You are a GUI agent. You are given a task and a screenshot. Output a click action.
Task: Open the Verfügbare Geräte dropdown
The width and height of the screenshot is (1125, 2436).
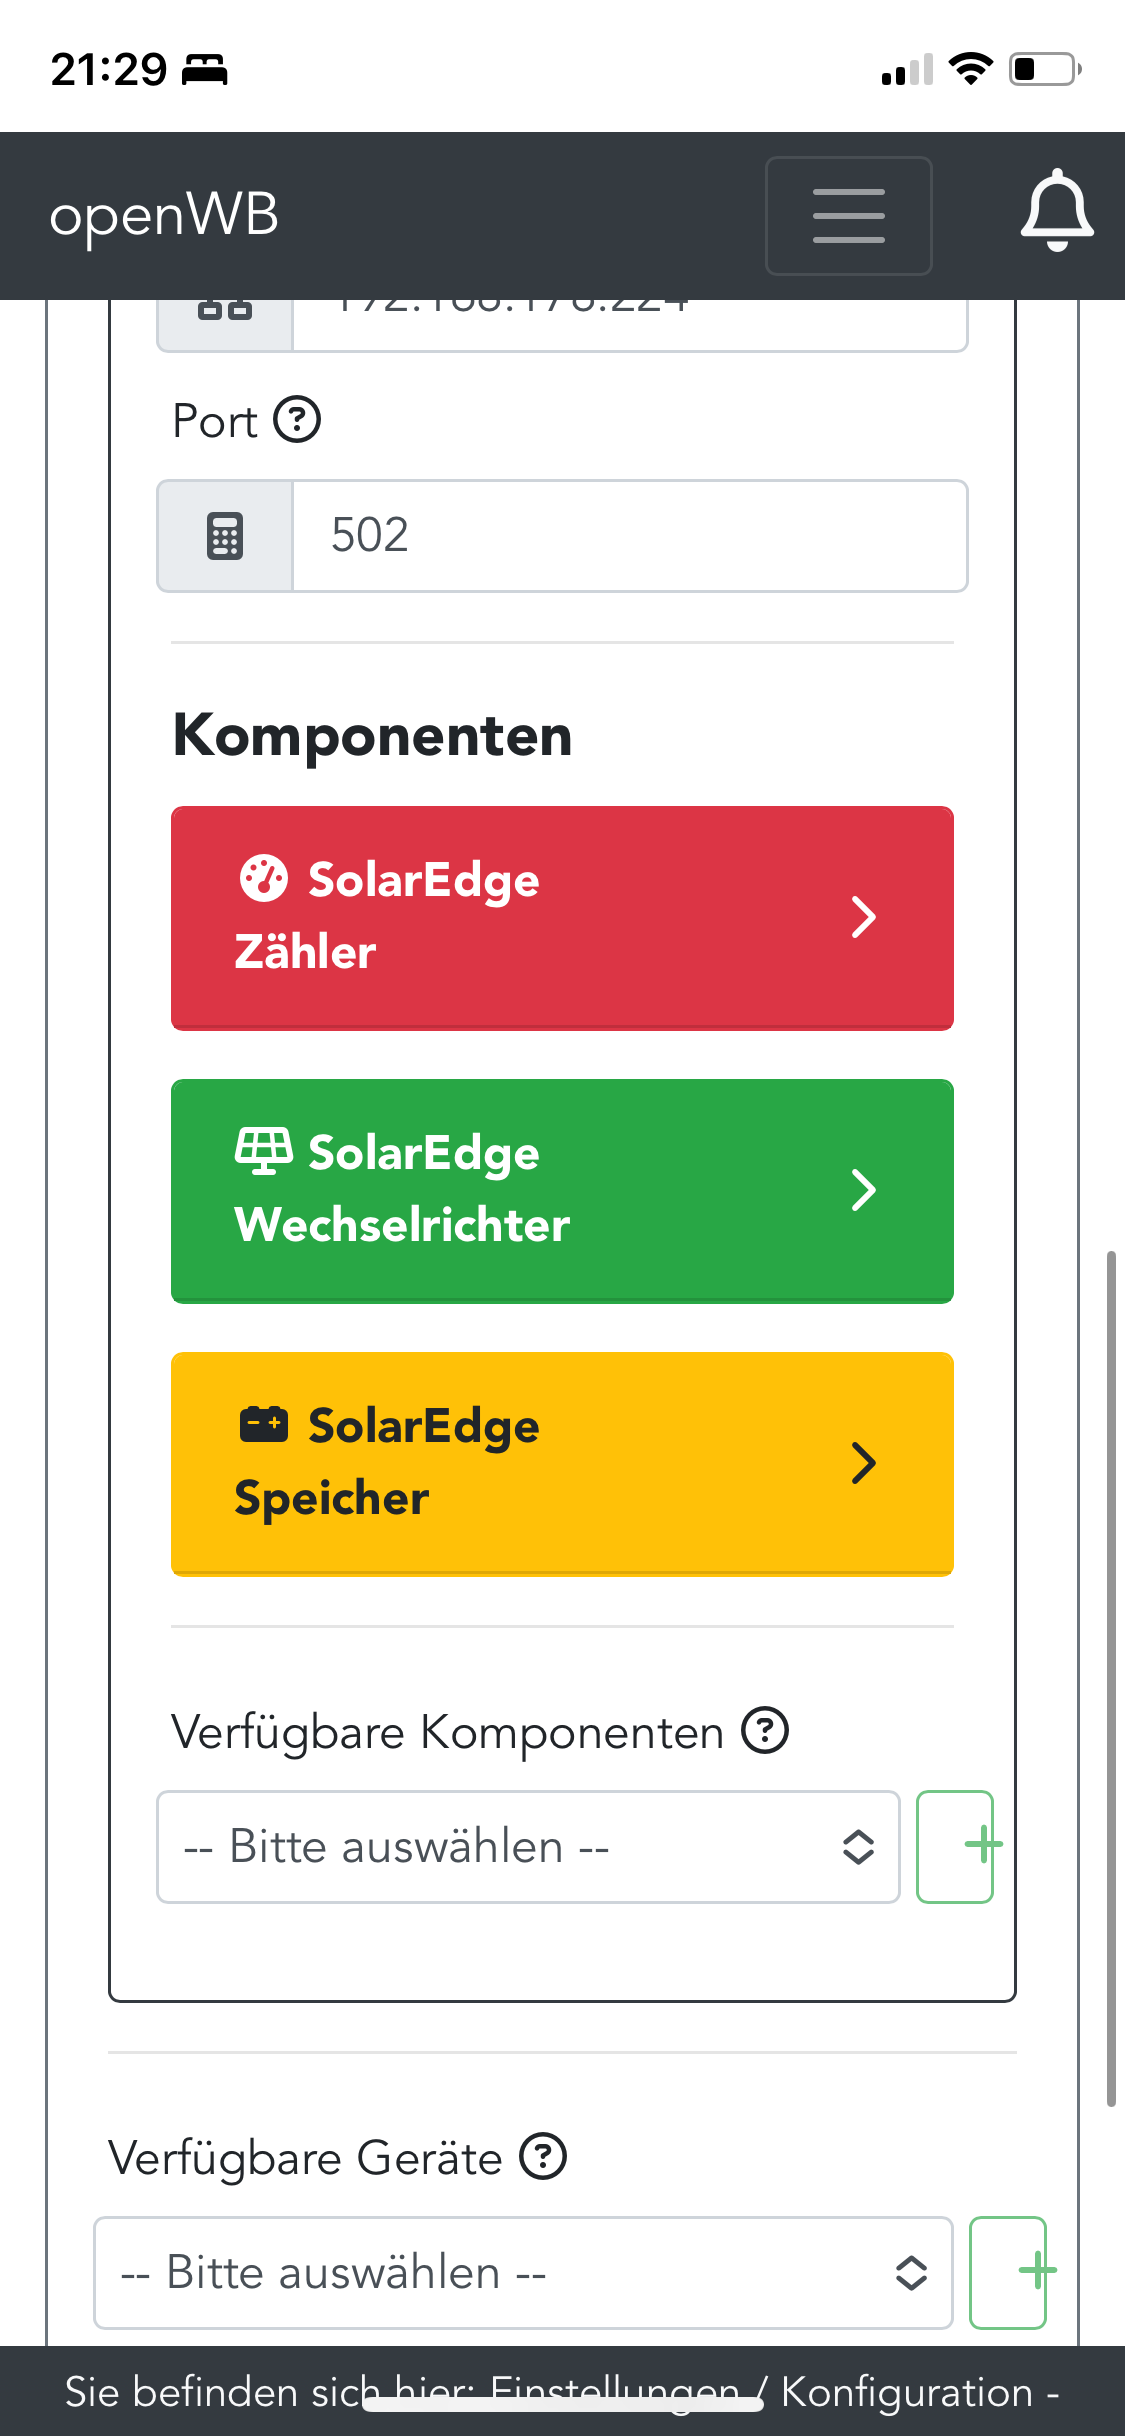[522, 2273]
